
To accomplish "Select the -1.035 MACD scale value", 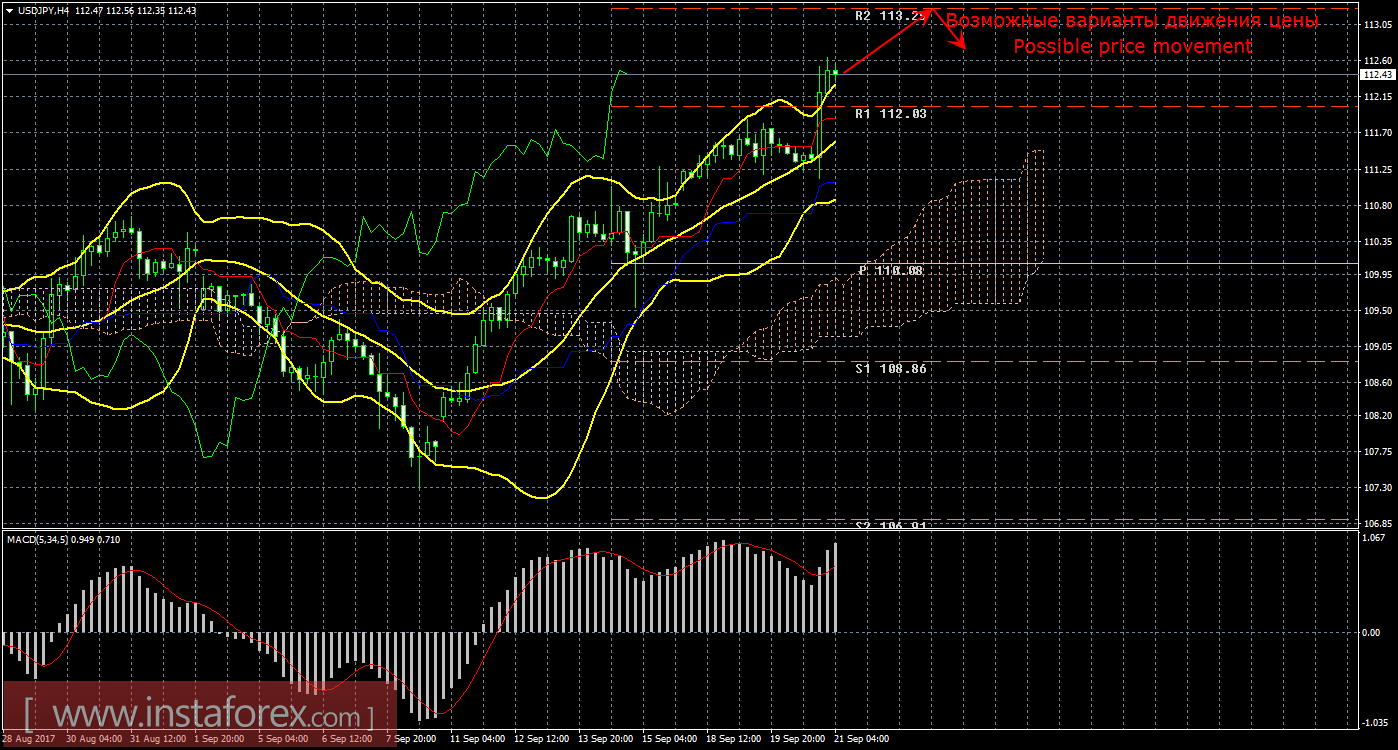I will (x=1377, y=721).
